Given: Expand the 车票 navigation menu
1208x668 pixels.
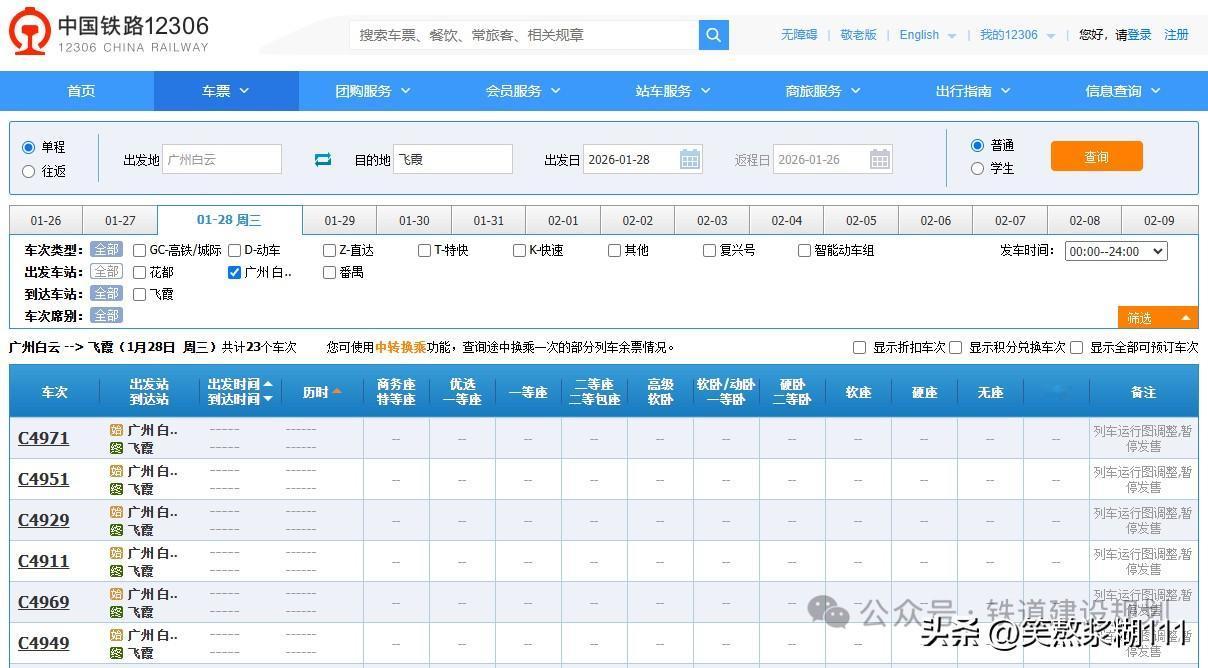Looking at the screenshot, I should (226, 91).
